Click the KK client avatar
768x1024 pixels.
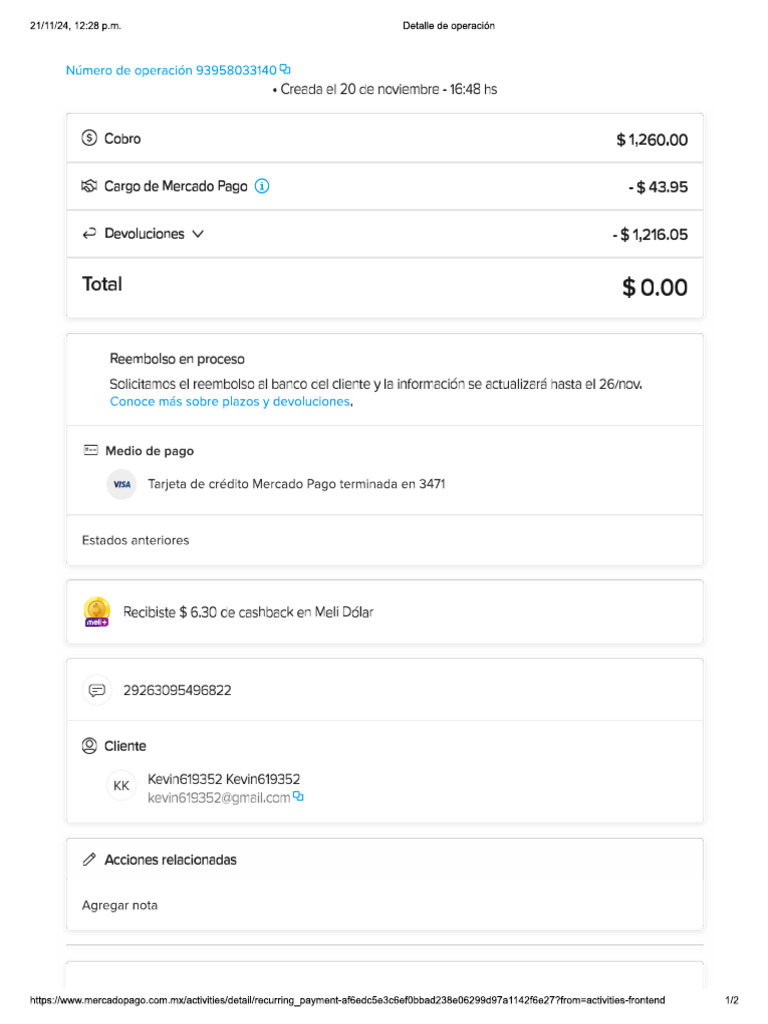(x=121, y=787)
